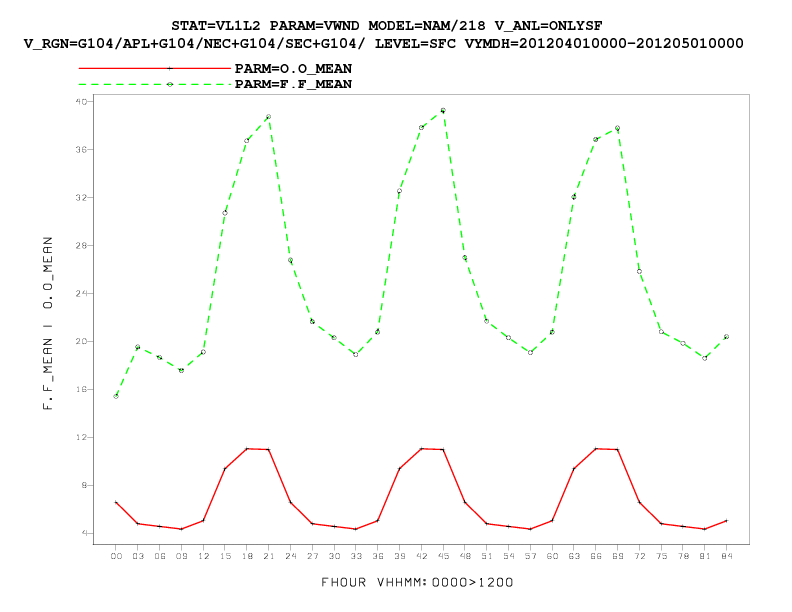Click the x-axis tick label 24

[290, 556]
